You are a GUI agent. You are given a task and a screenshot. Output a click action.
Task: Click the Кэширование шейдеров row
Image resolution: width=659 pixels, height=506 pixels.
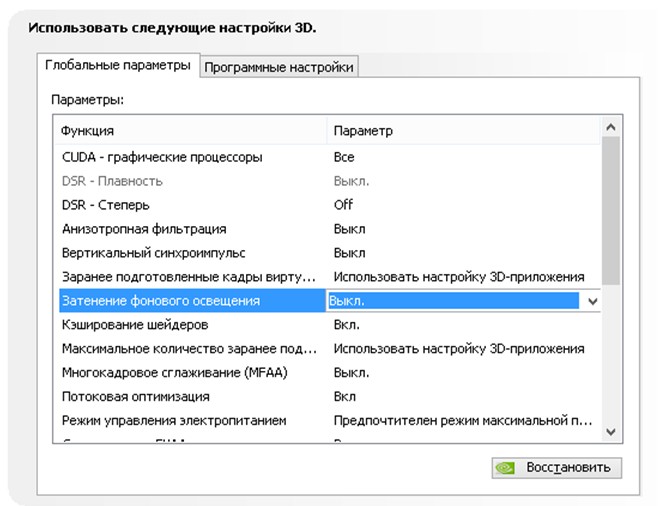pos(134,325)
